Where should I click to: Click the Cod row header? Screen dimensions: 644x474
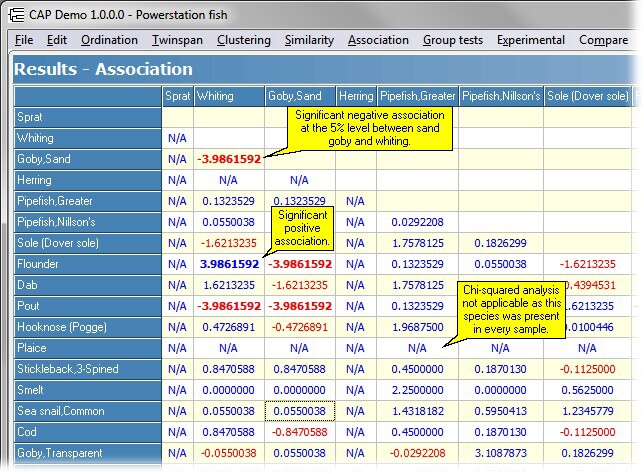click(x=87, y=432)
